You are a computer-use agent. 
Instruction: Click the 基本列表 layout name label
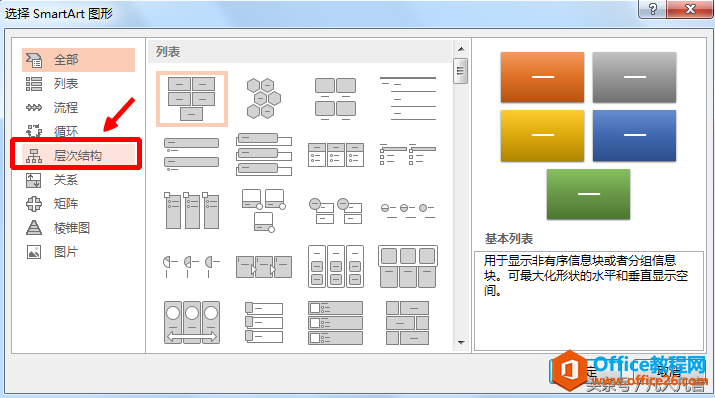(509, 238)
